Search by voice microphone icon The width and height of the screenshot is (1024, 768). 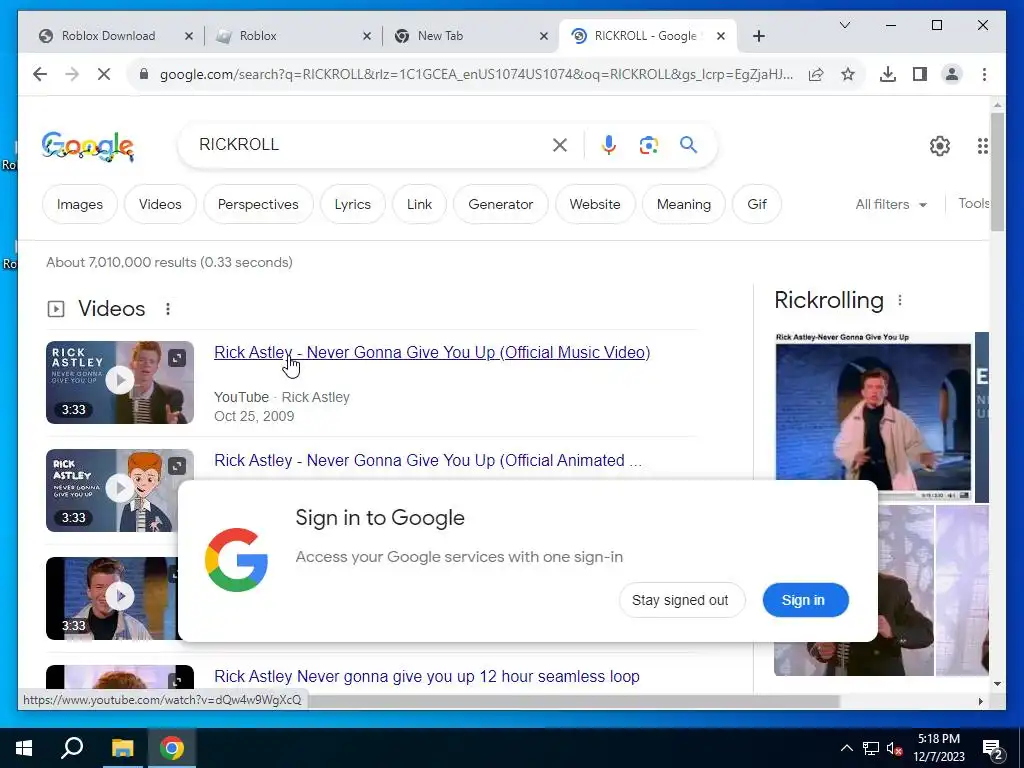(x=609, y=145)
